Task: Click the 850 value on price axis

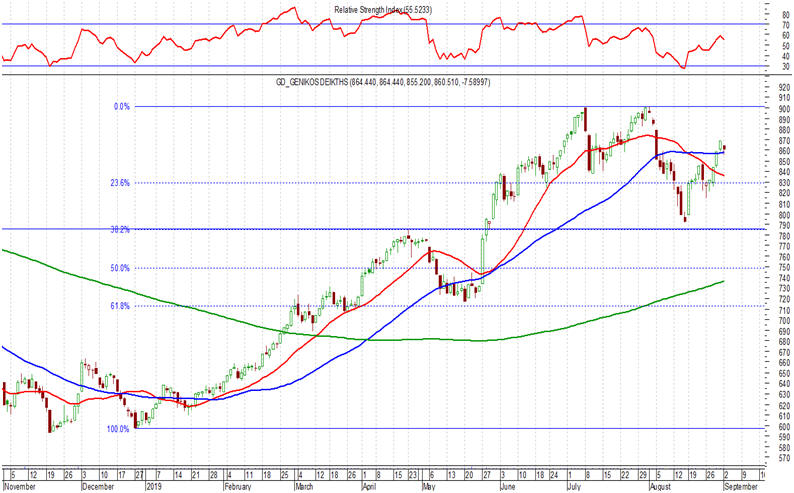Action: pos(785,162)
